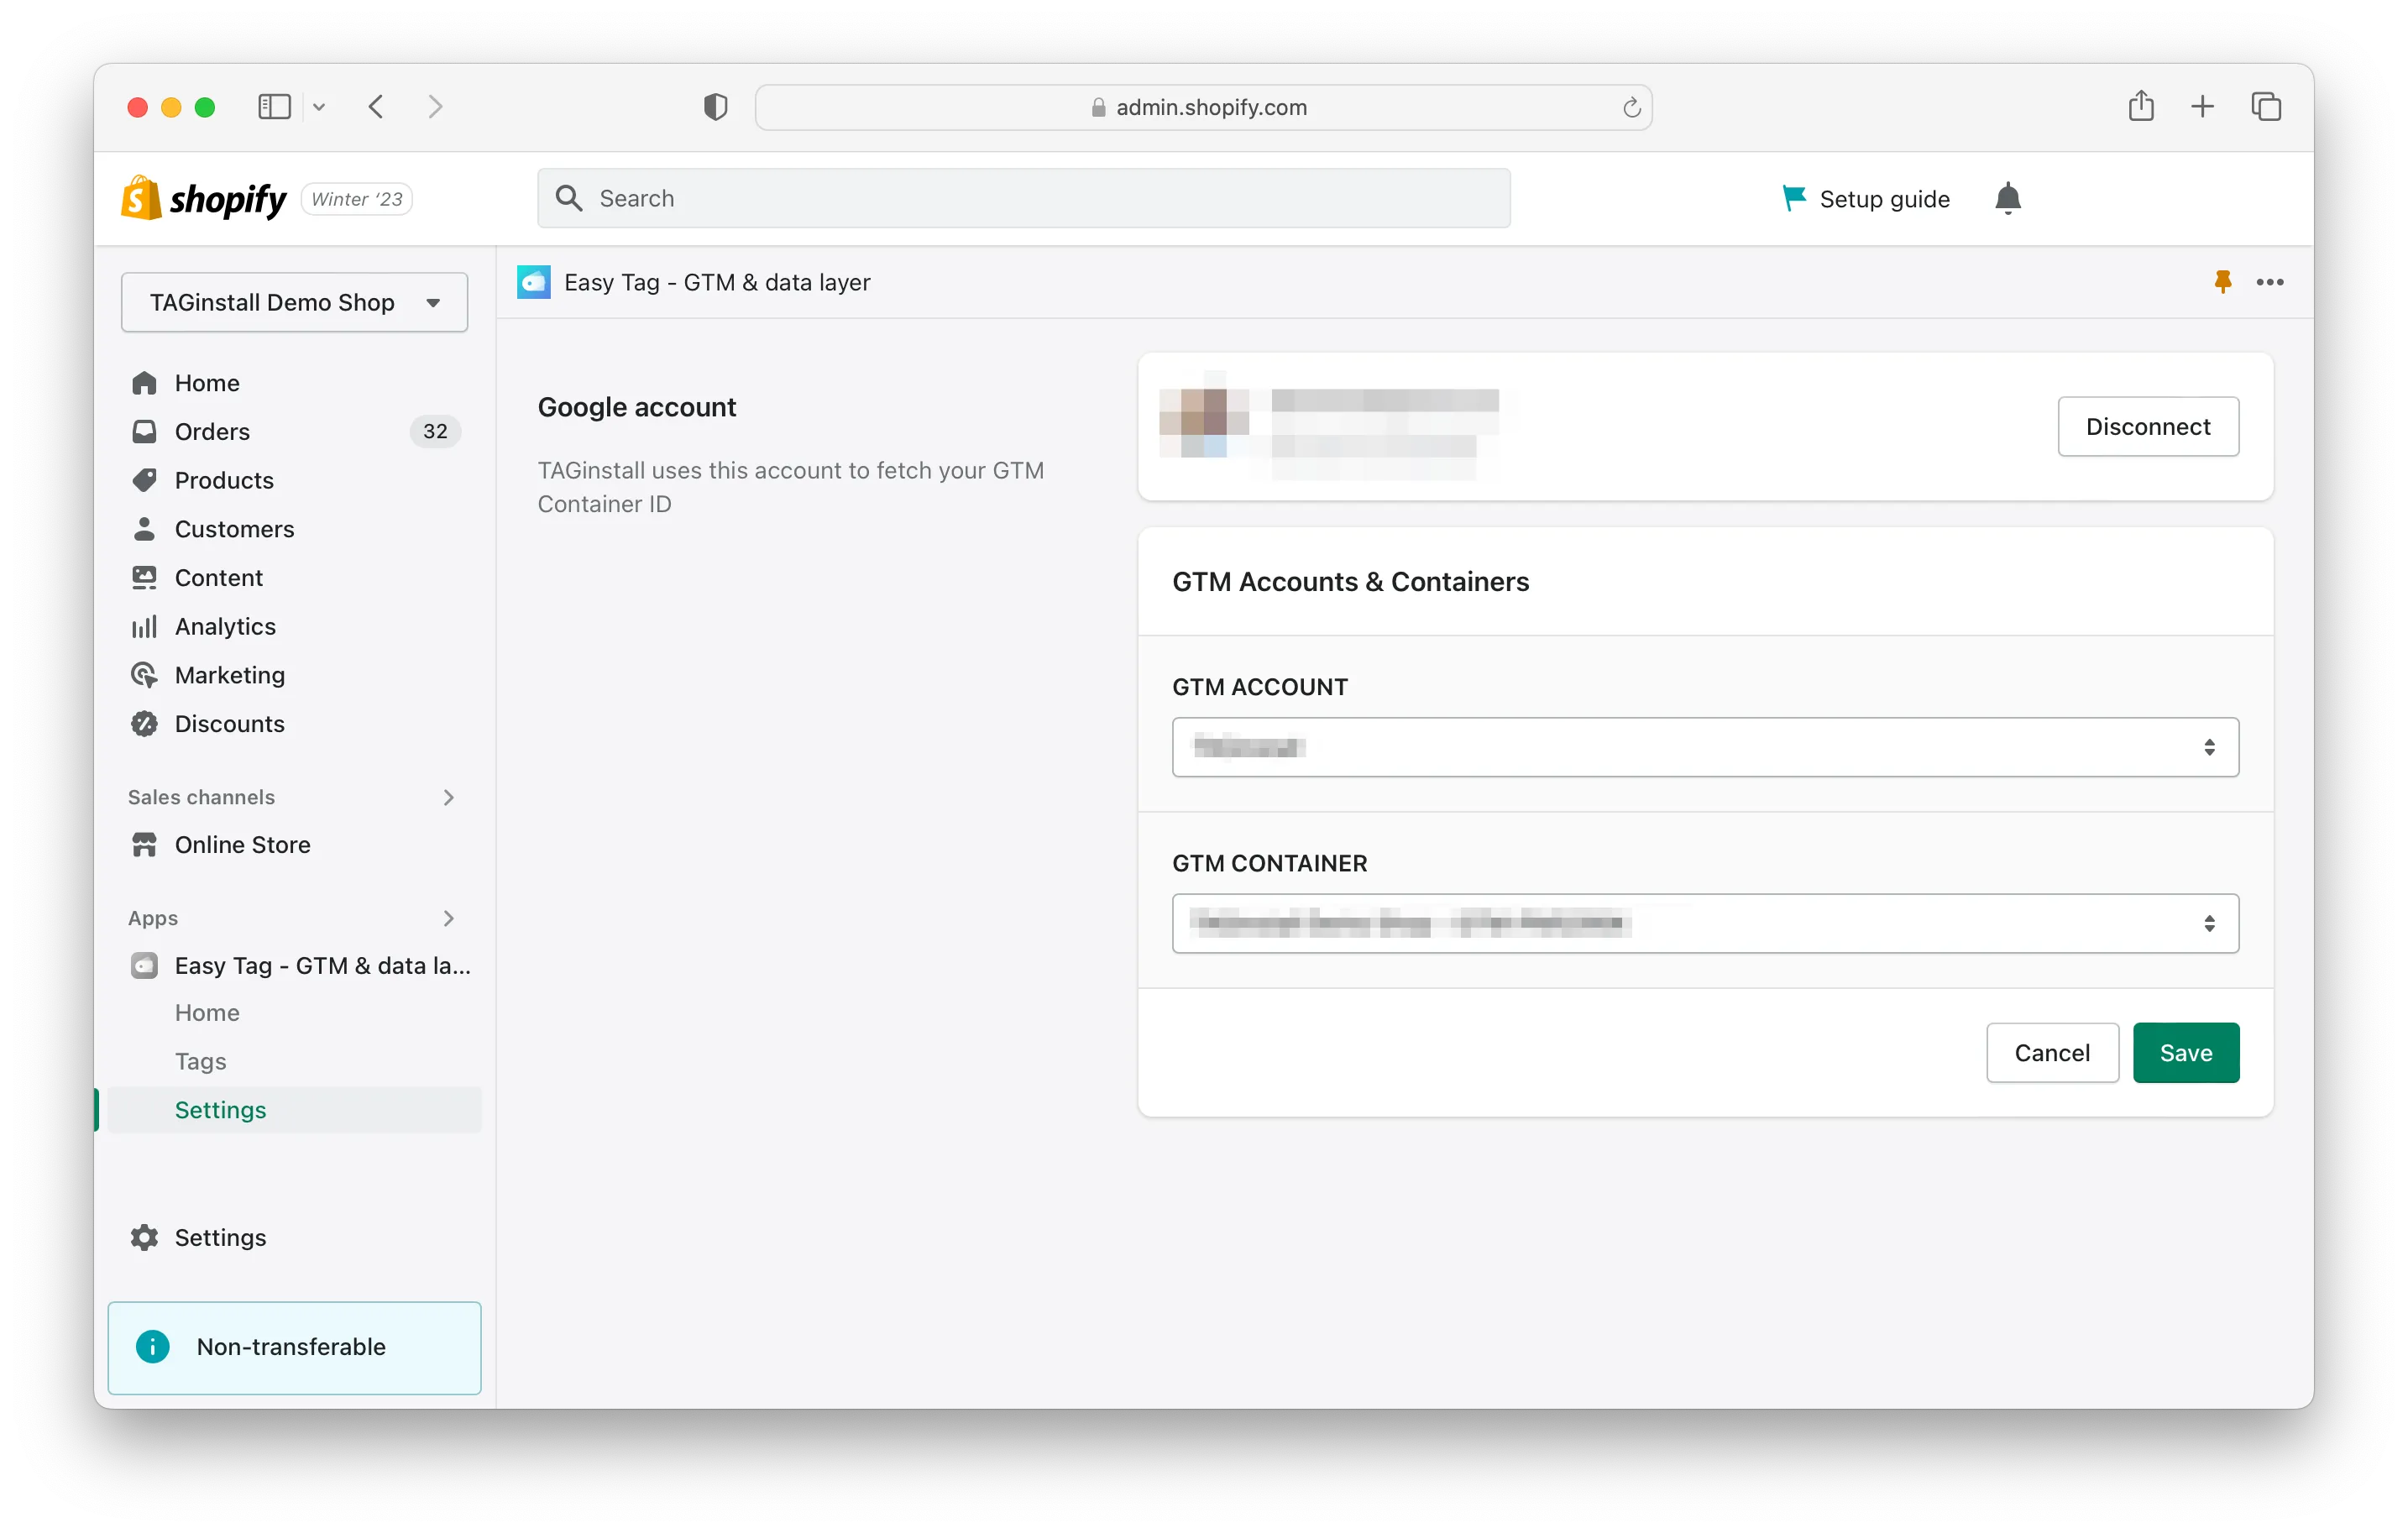Click the Shopify Search field
This screenshot has height=1533, width=2408.
1023,198
